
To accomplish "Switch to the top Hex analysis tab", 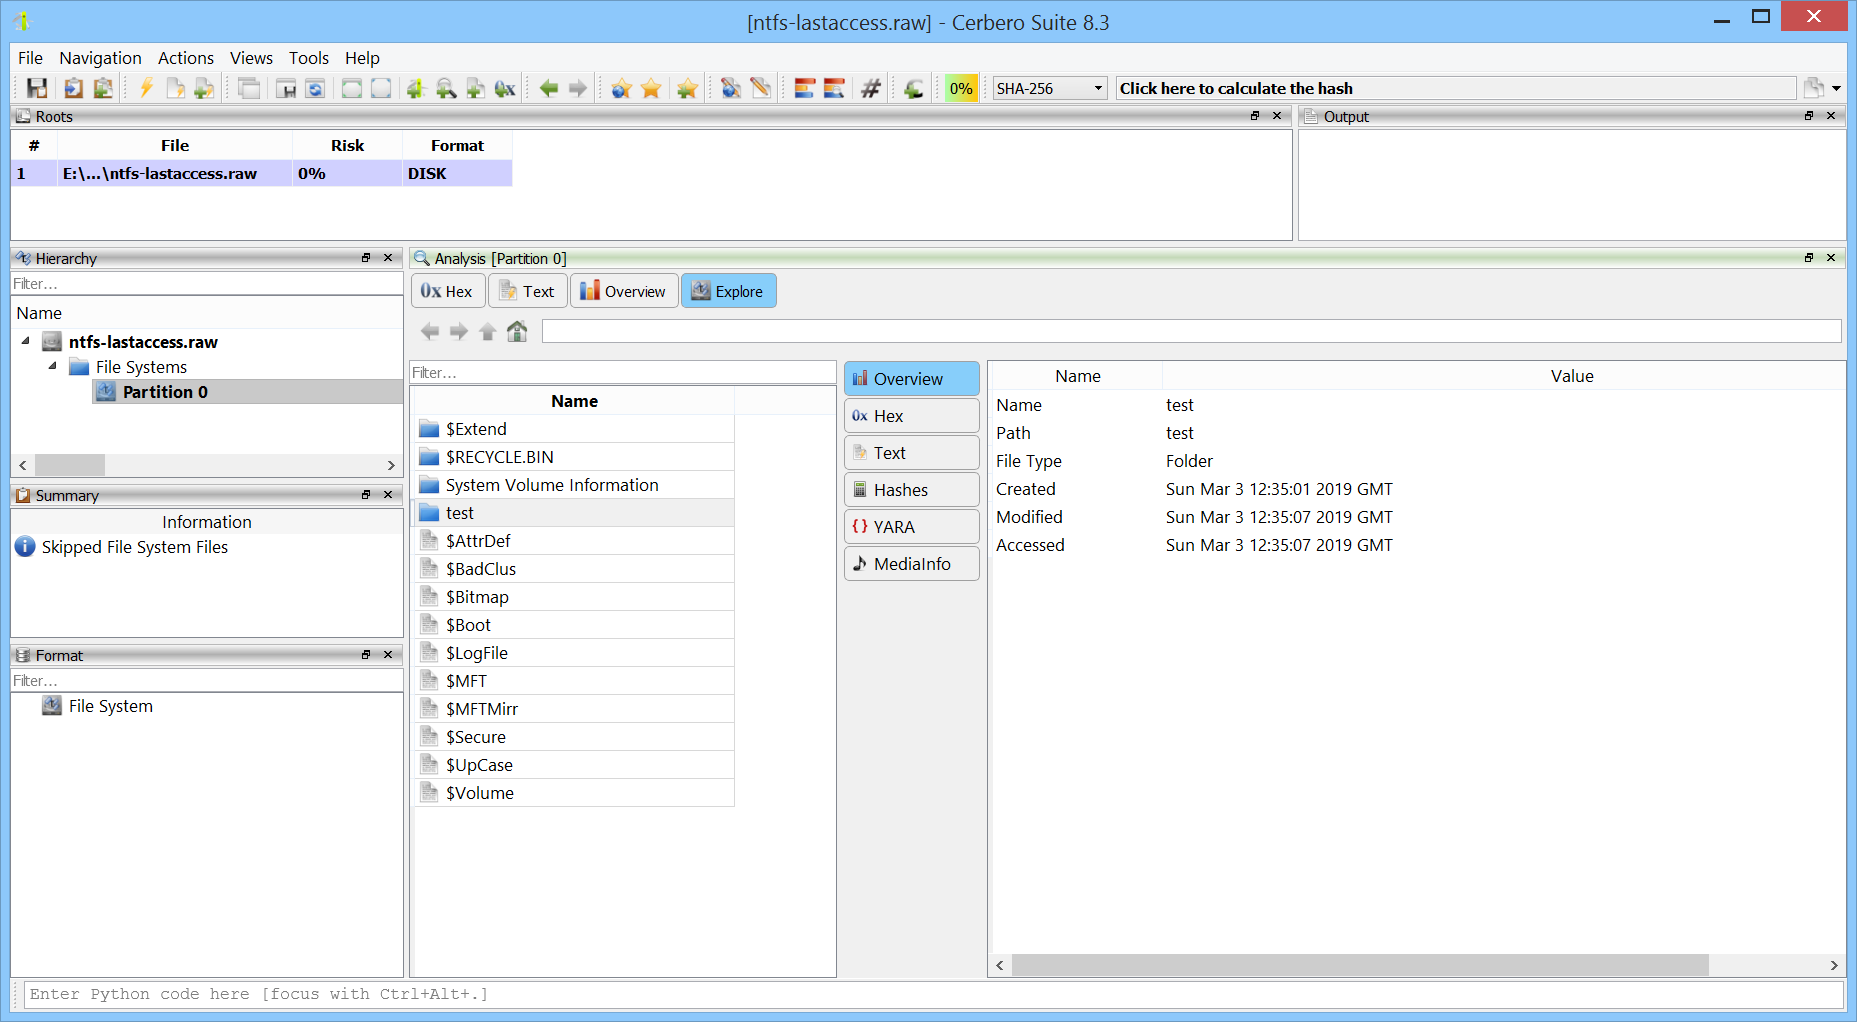I will click(448, 291).
